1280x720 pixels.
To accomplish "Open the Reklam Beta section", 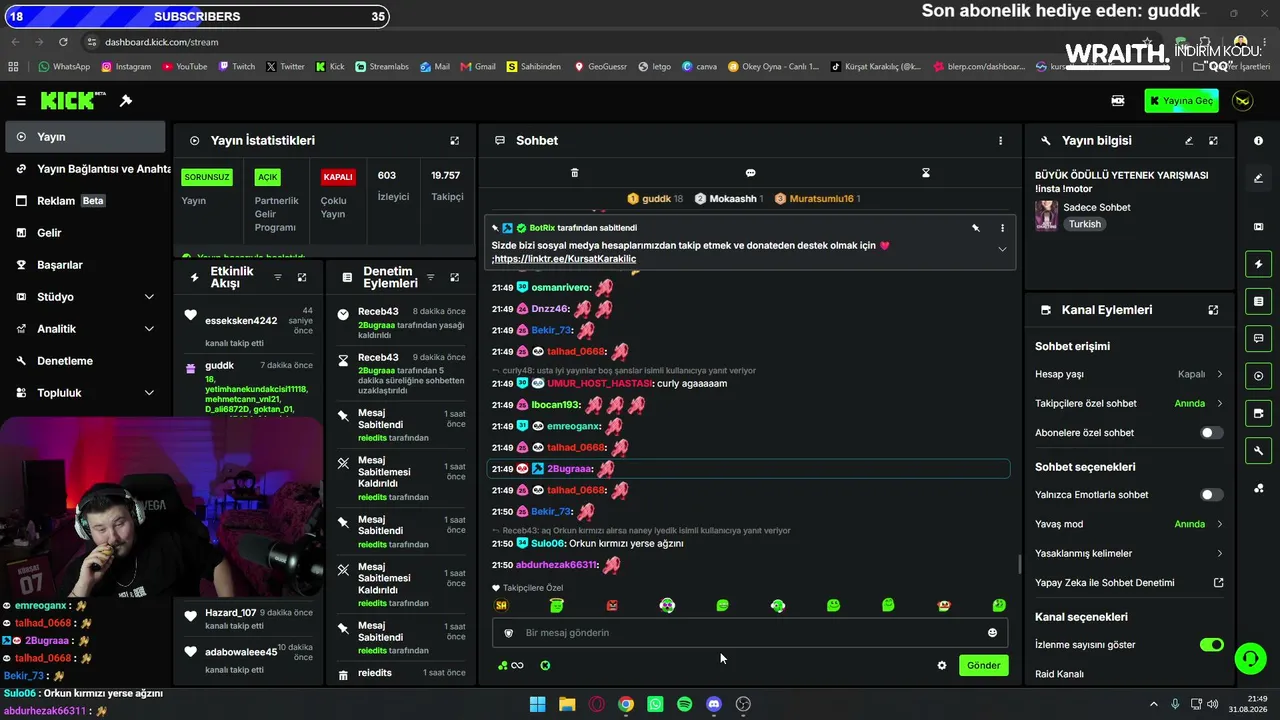I will pyautogui.click(x=85, y=201).
